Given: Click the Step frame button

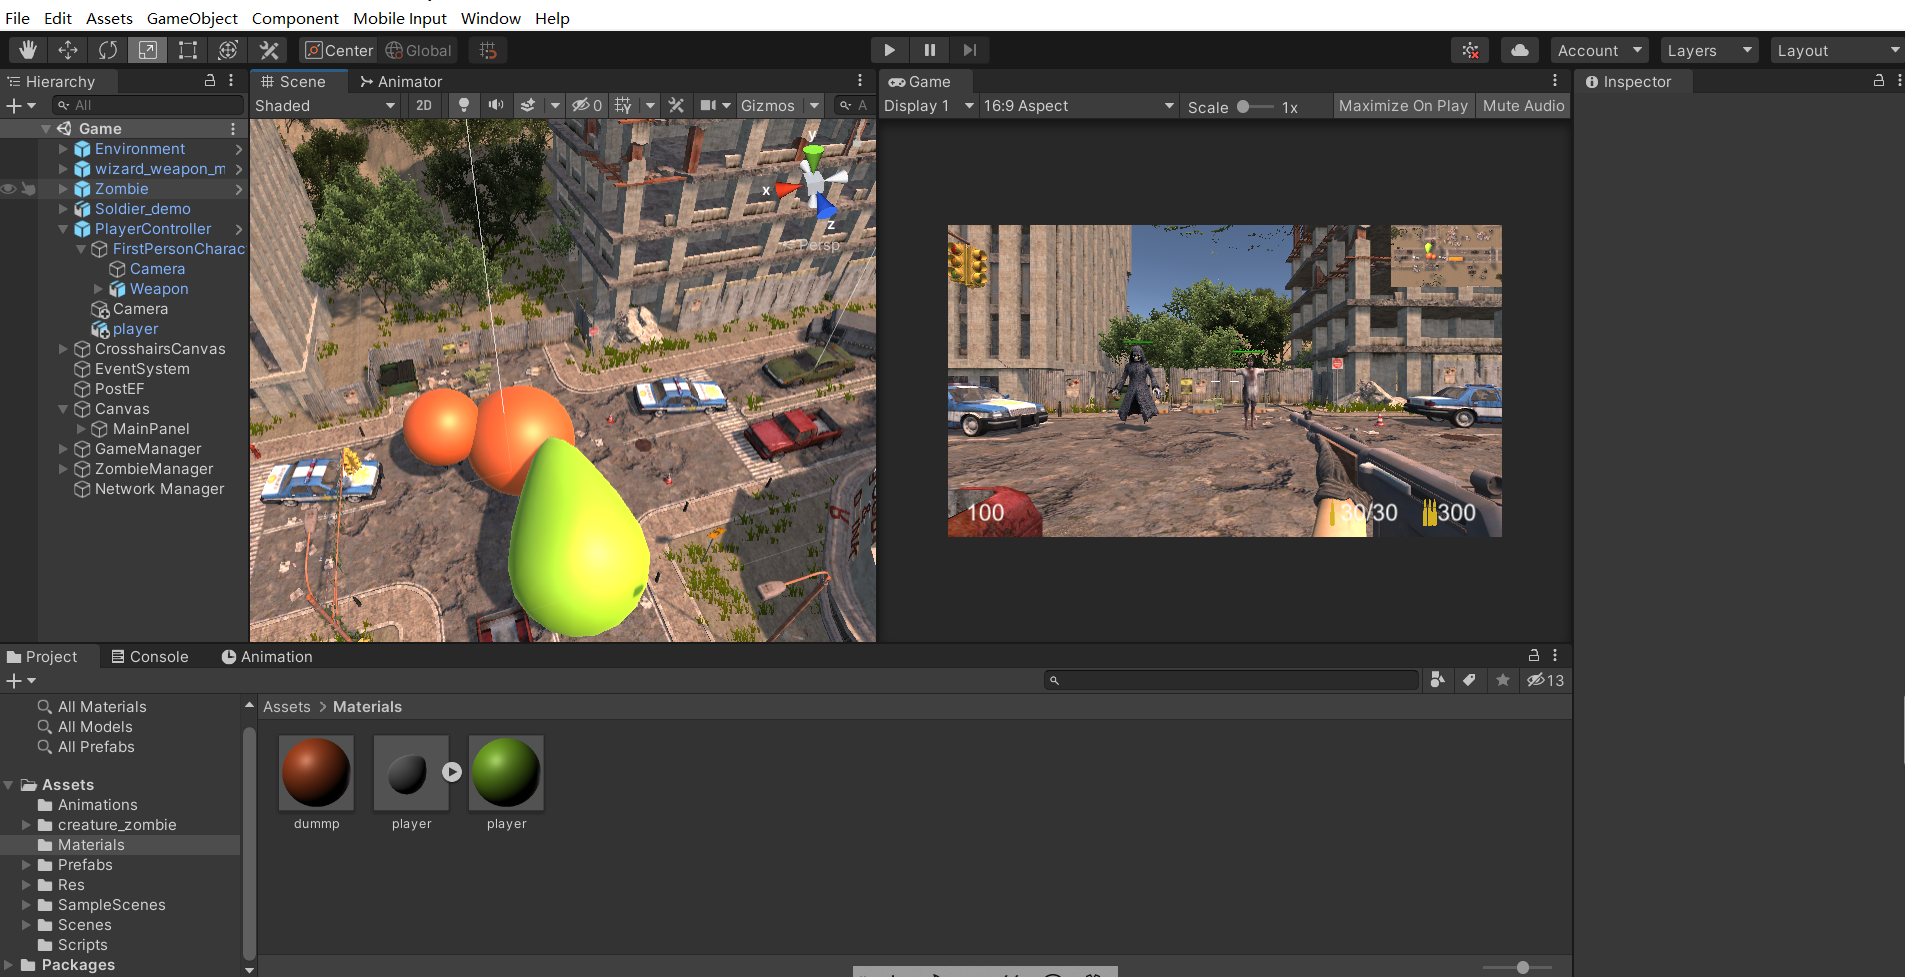Looking at the screenshot, I should point(969,50).
